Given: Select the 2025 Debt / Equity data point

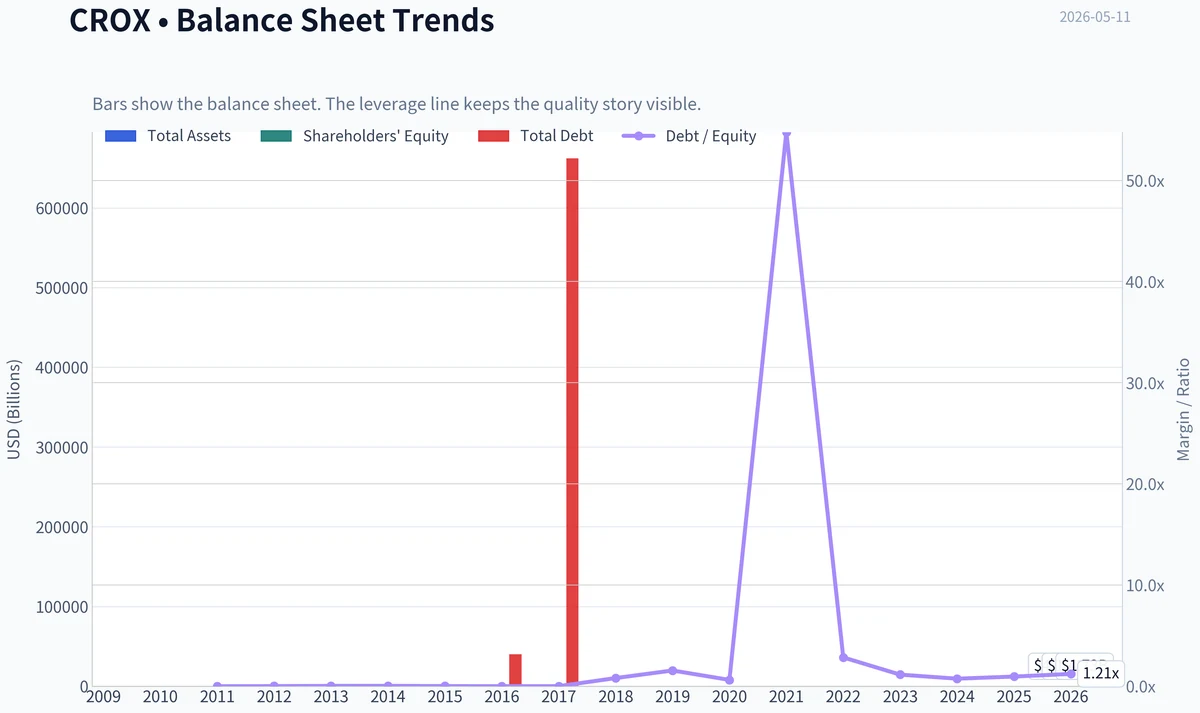Looking at the screenshot, I should pos(1014,677).
